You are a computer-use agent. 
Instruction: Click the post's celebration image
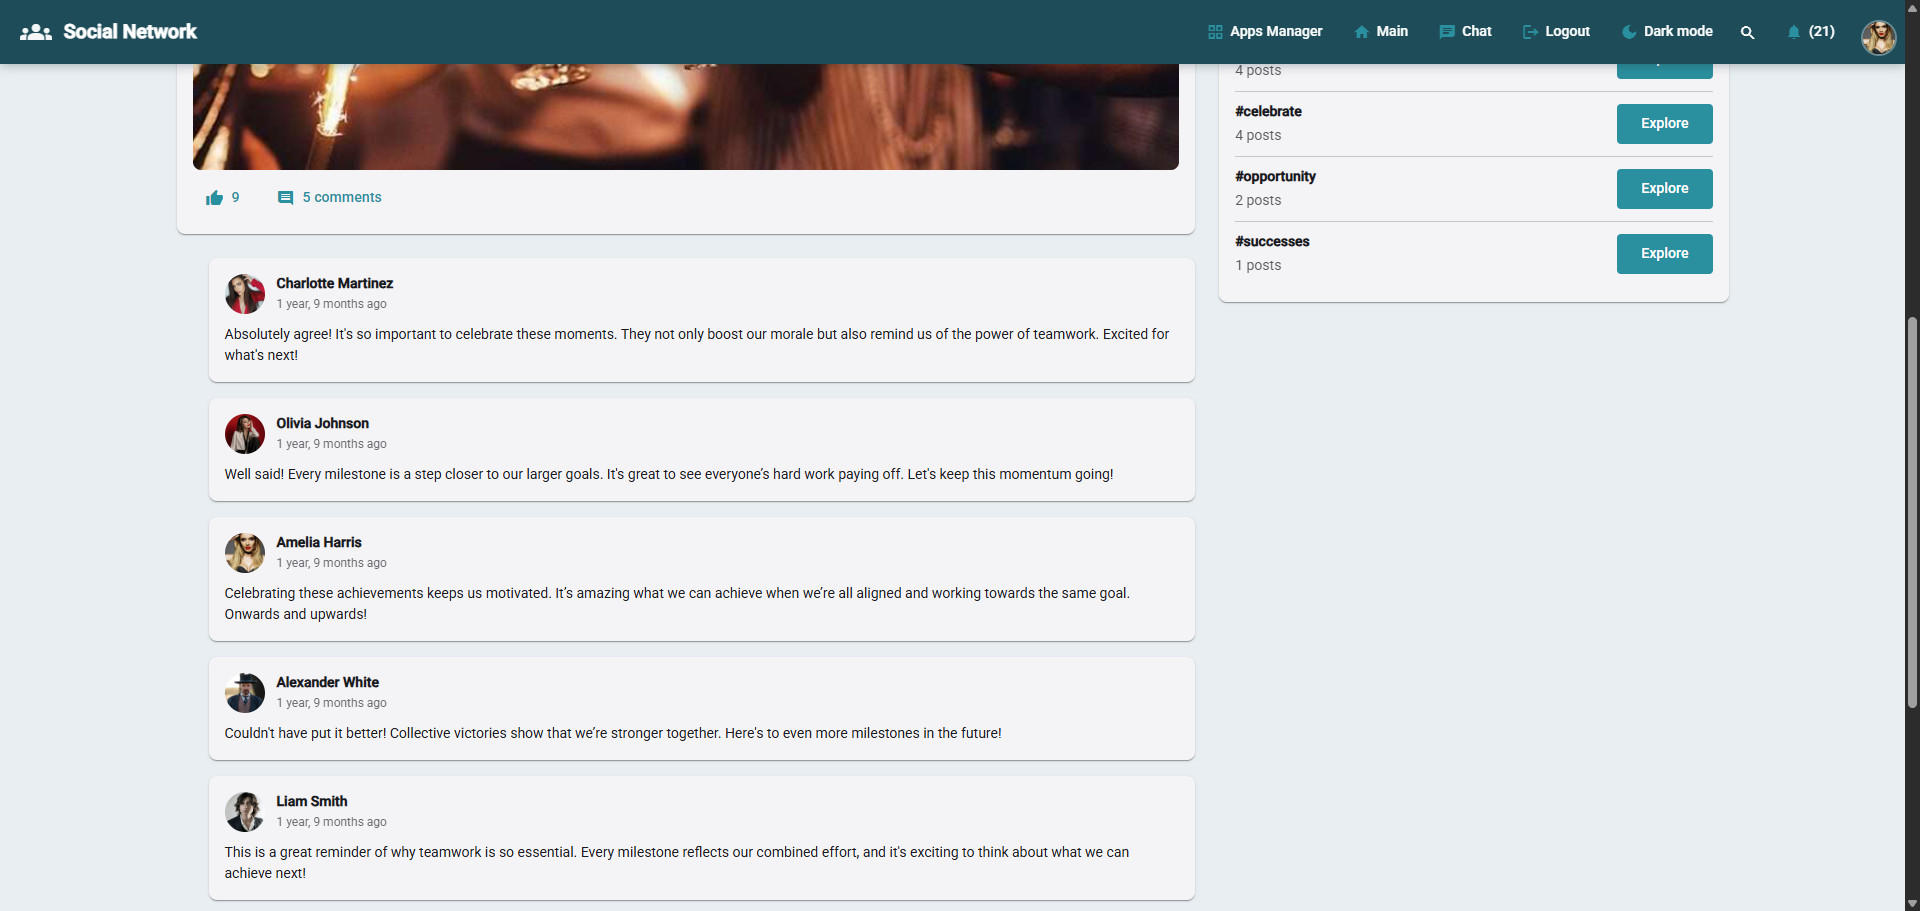(x=686, y=117)
